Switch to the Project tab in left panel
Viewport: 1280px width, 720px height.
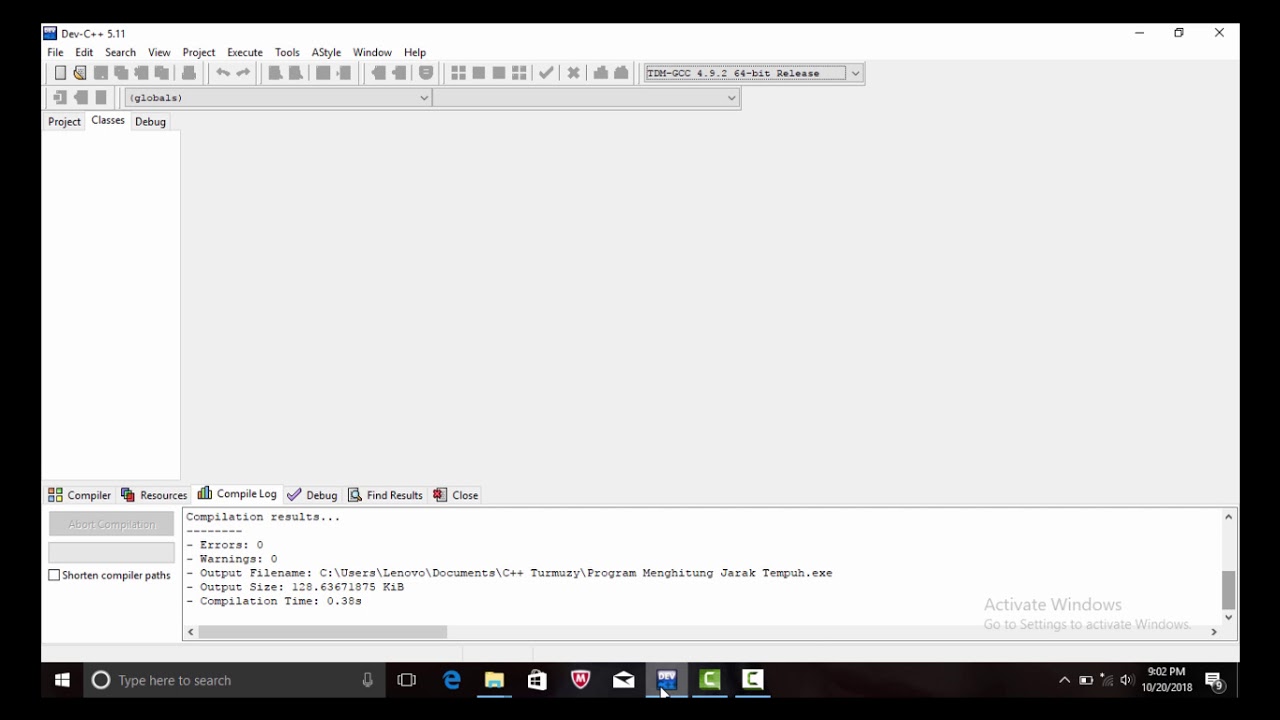[x=64, y=121]
